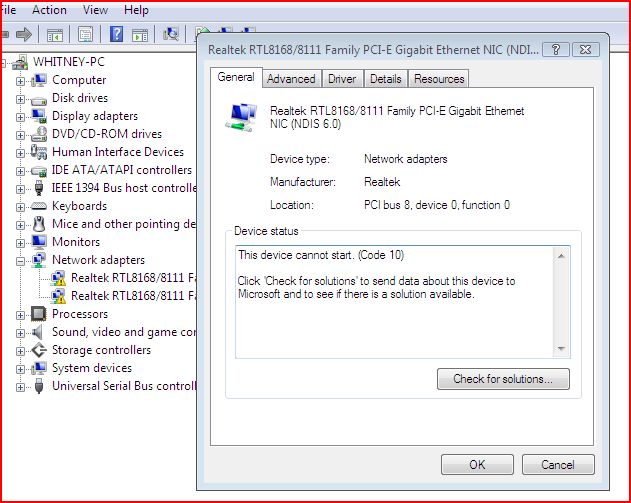The width and height of the screenshot is (631, 503).
Task: Open the Help menu
Action: point(136,10)
